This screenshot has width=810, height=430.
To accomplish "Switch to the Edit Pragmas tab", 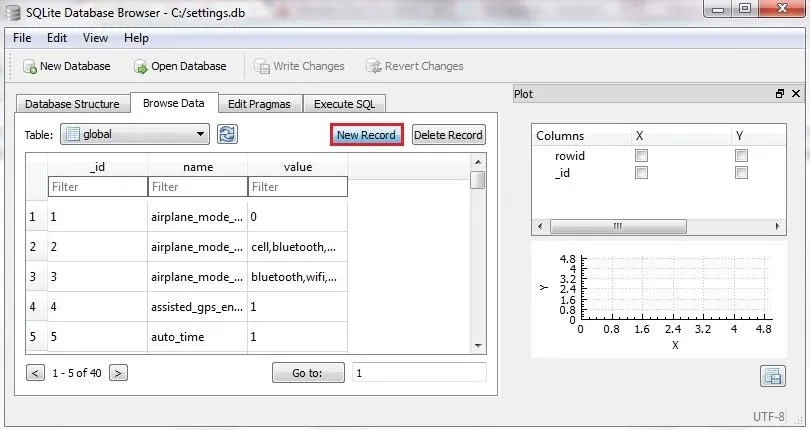I will [x=259, y=104].
